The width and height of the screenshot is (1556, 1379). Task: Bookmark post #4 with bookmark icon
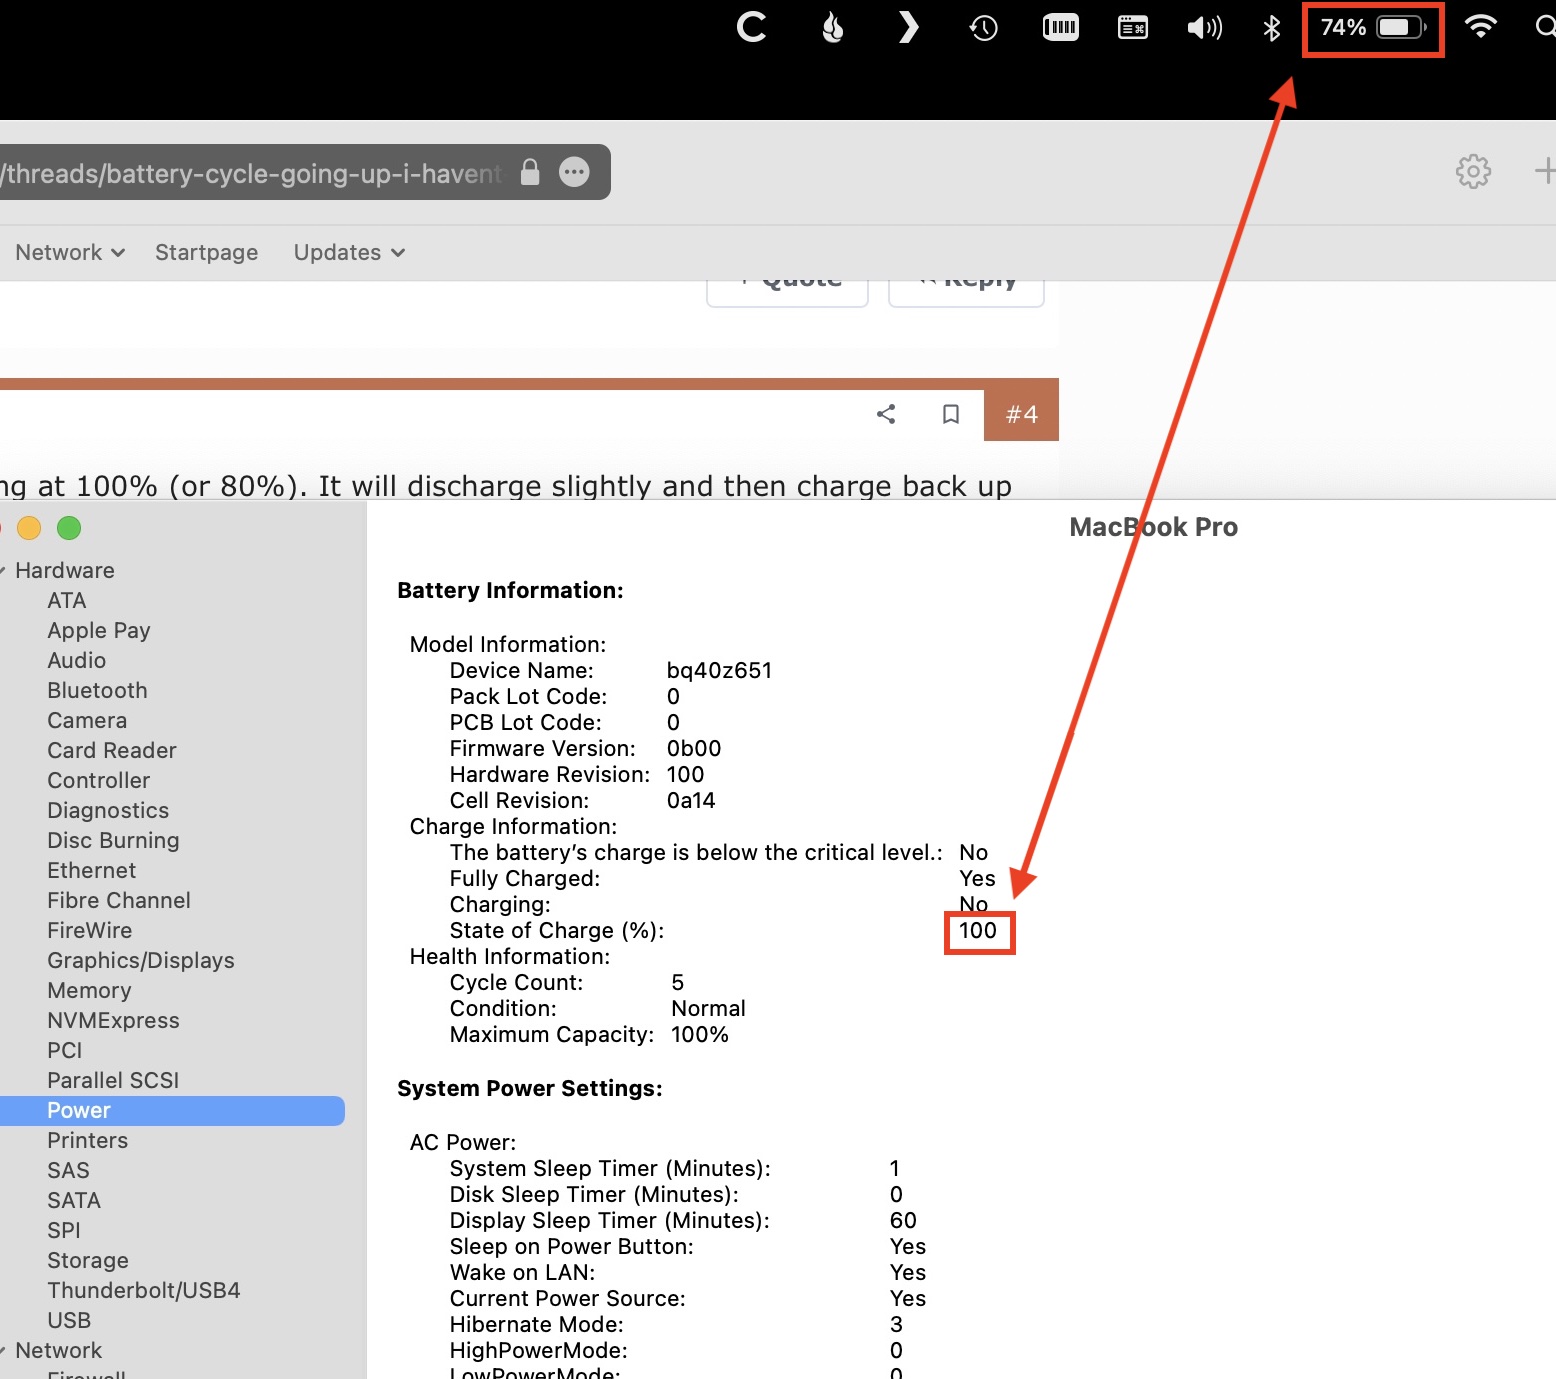(x=951, y=414)
